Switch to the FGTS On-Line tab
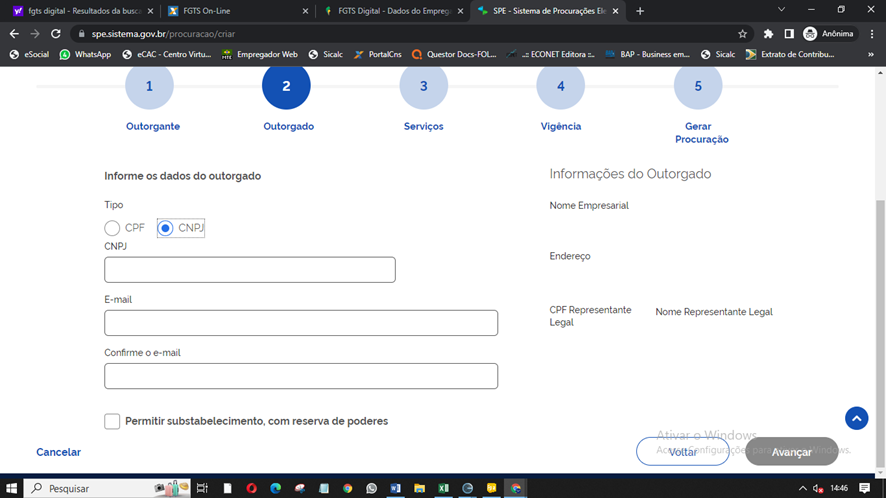The image size is (886, 498). tap(235, 11)
